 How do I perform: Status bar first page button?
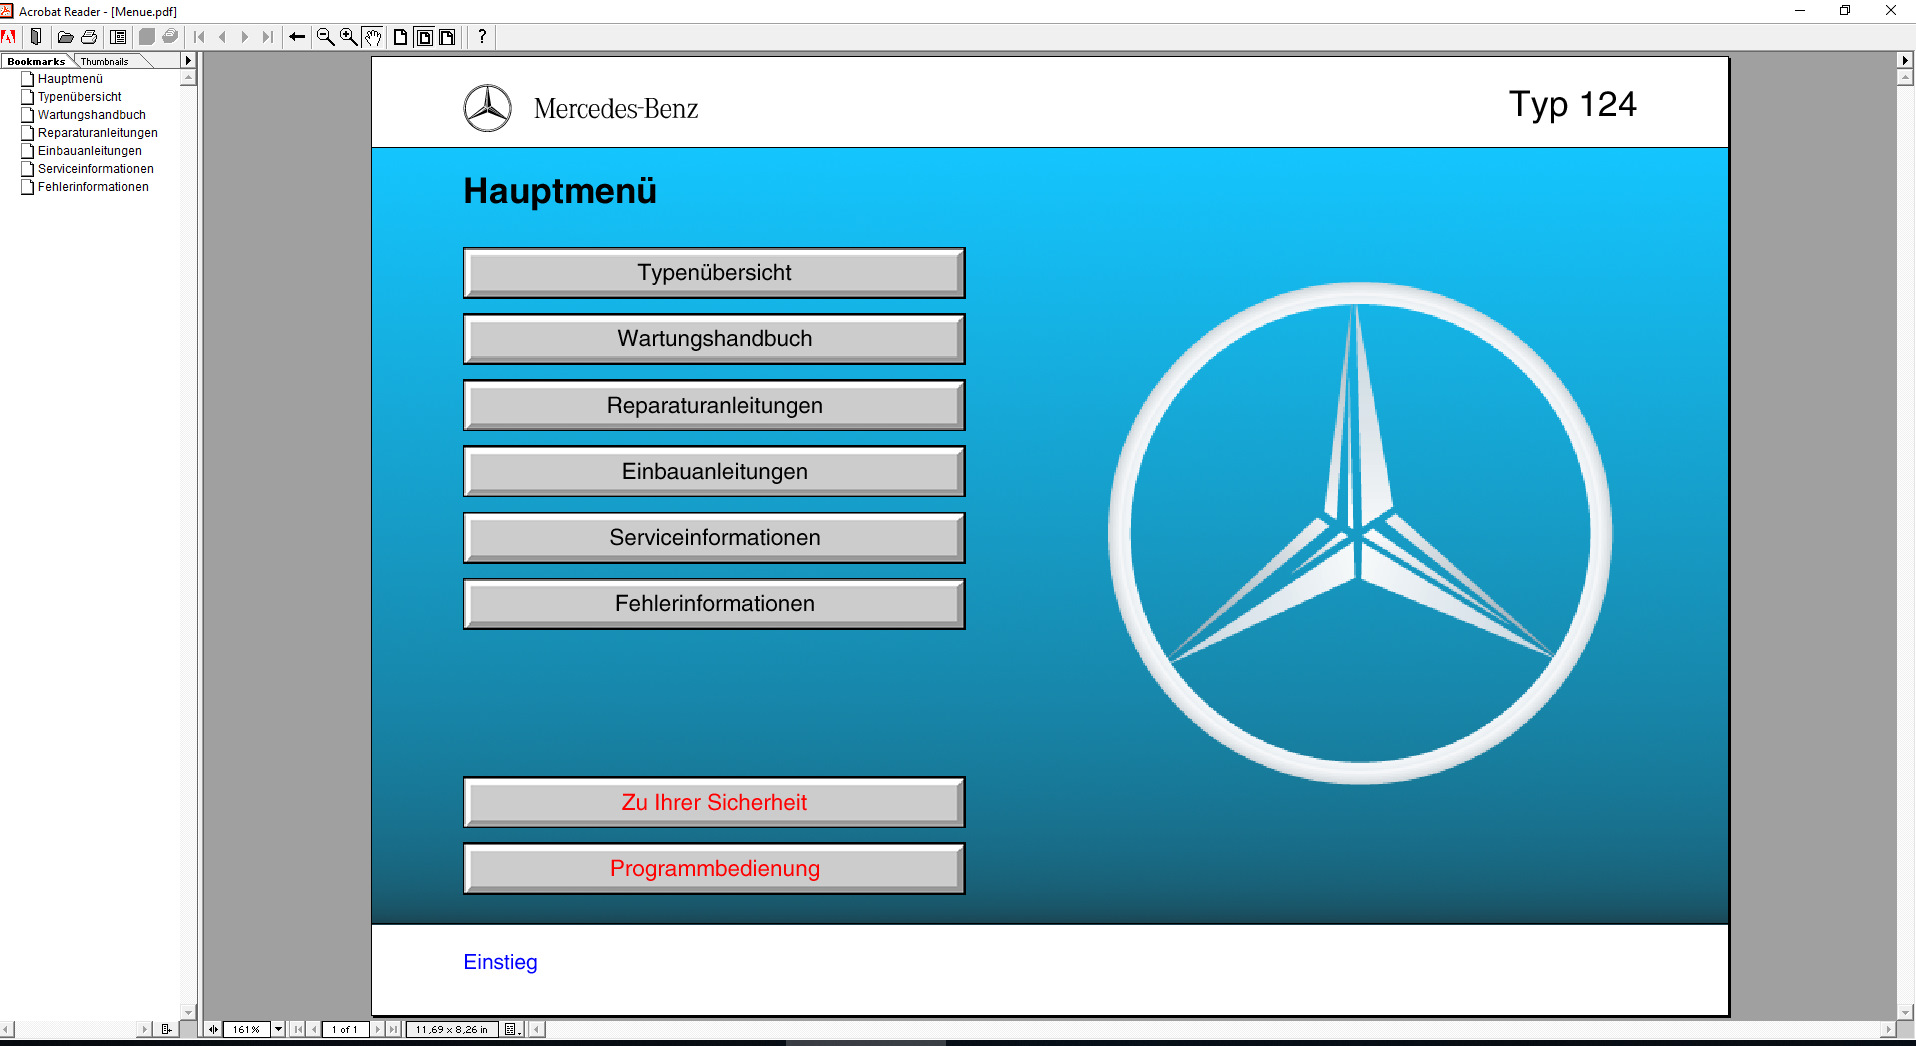(x=298, y=1029)
